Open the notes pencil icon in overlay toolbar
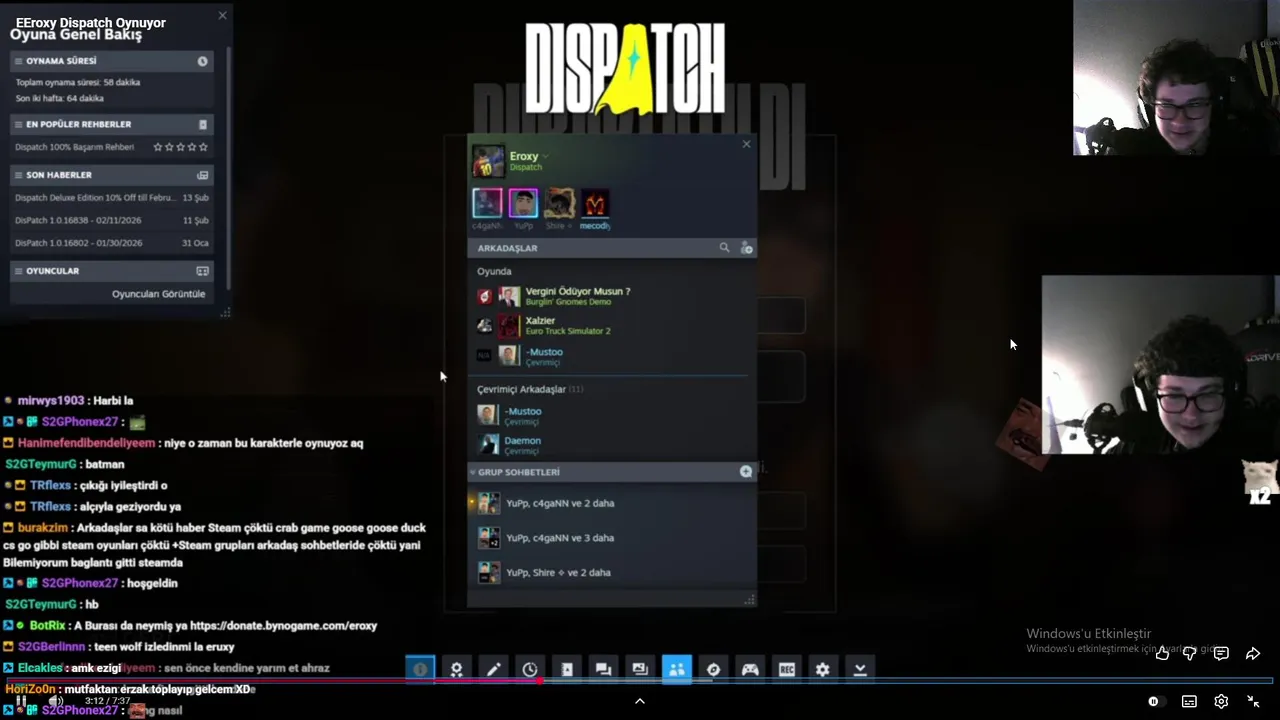The width and height of the screenshot is (1280, 720). 493,670
